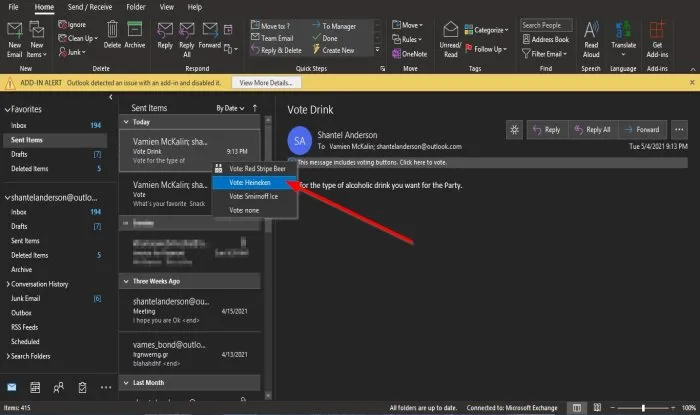Expand Search Folders

tap(8, 356)
